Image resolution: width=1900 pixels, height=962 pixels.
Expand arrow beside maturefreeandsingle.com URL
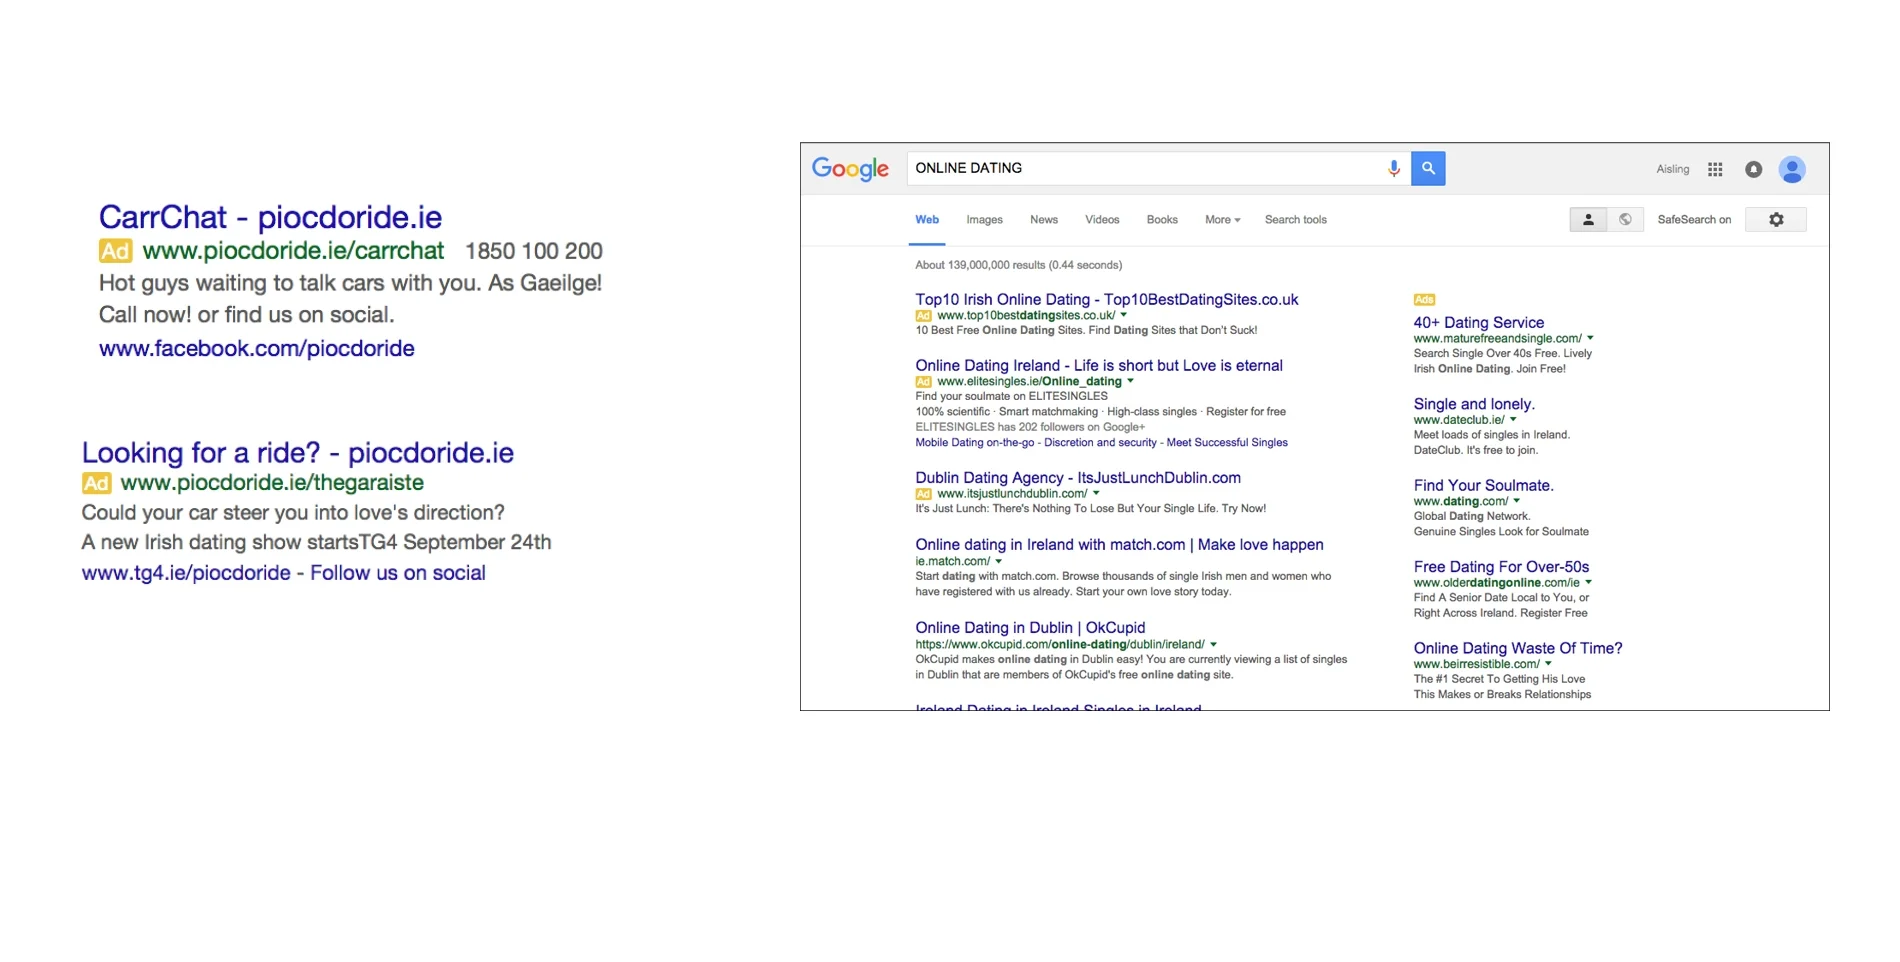click(x=1590, y=338)
